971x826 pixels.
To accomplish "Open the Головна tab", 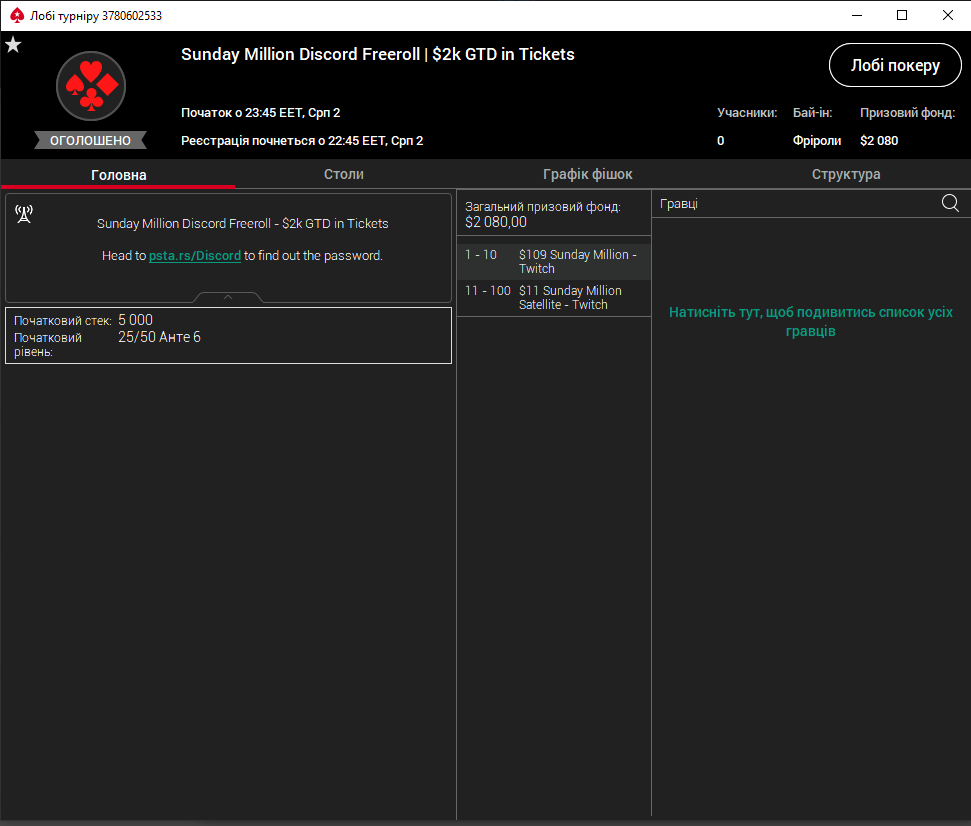I will [x=118, y=175].
